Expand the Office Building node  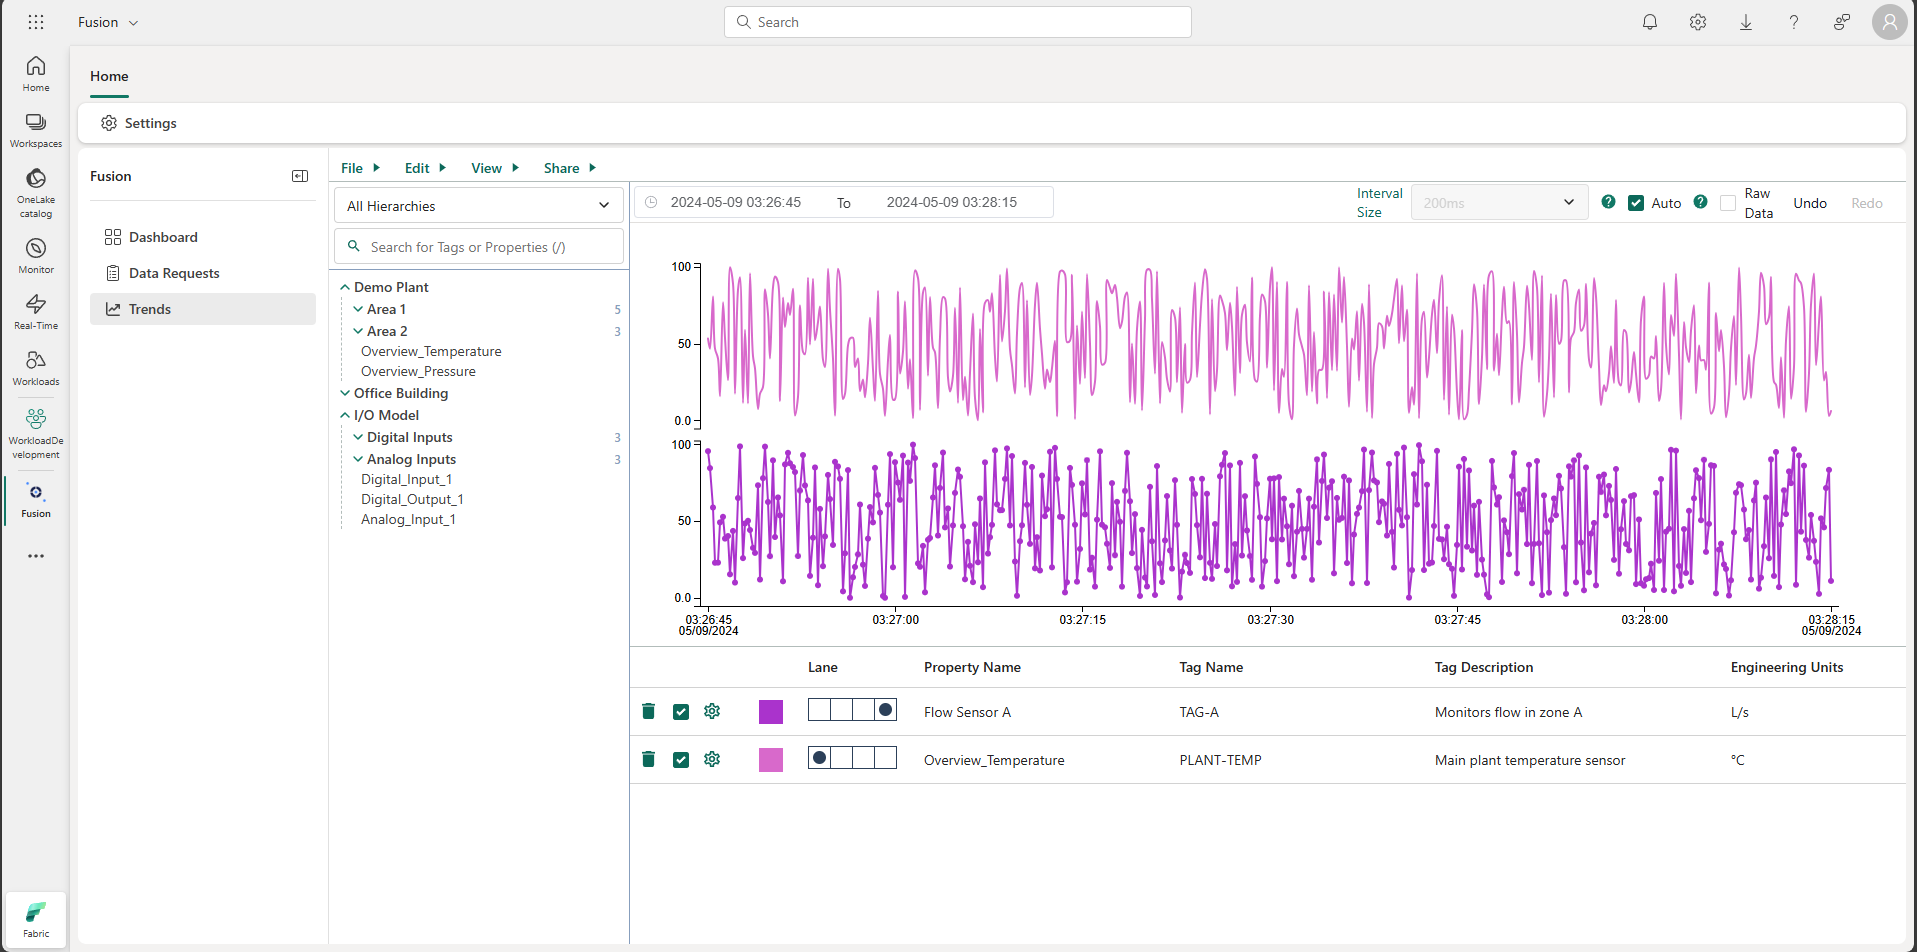345,393
